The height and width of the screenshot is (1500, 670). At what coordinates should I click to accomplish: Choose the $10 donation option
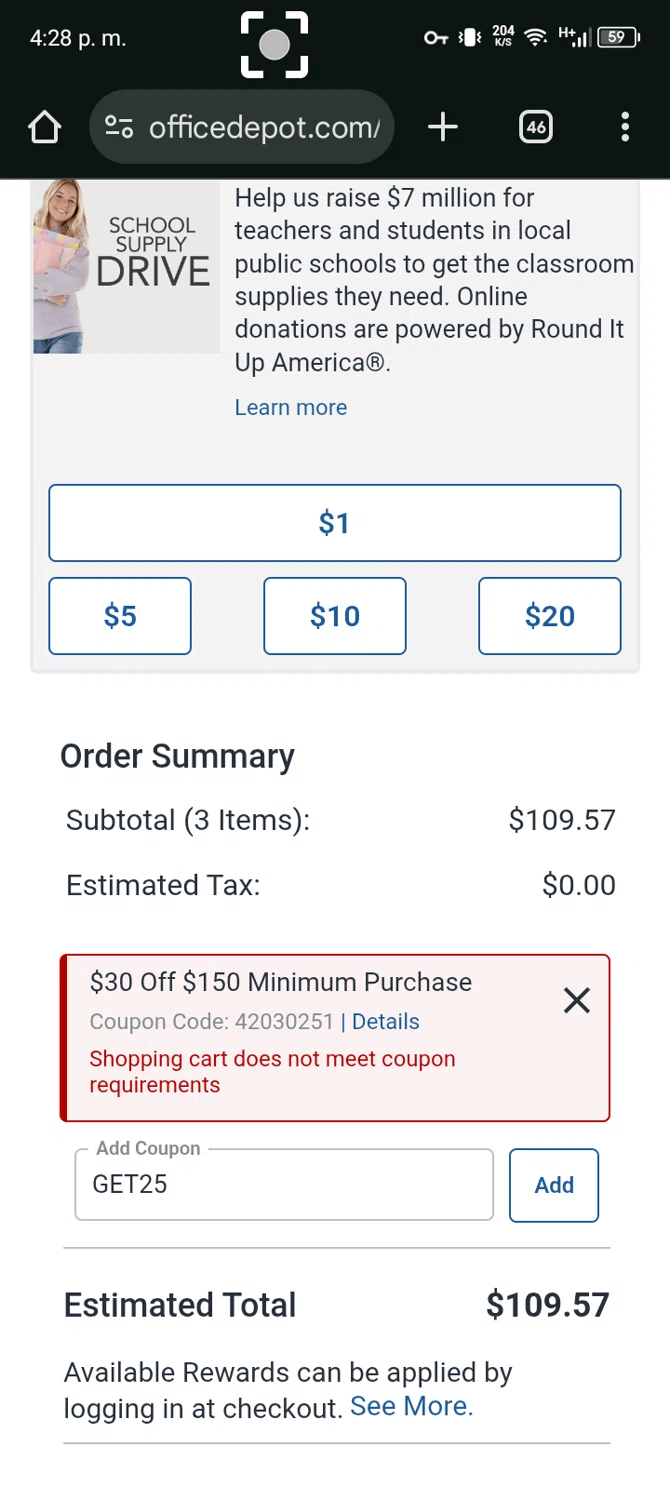click(x=334, y=616)
